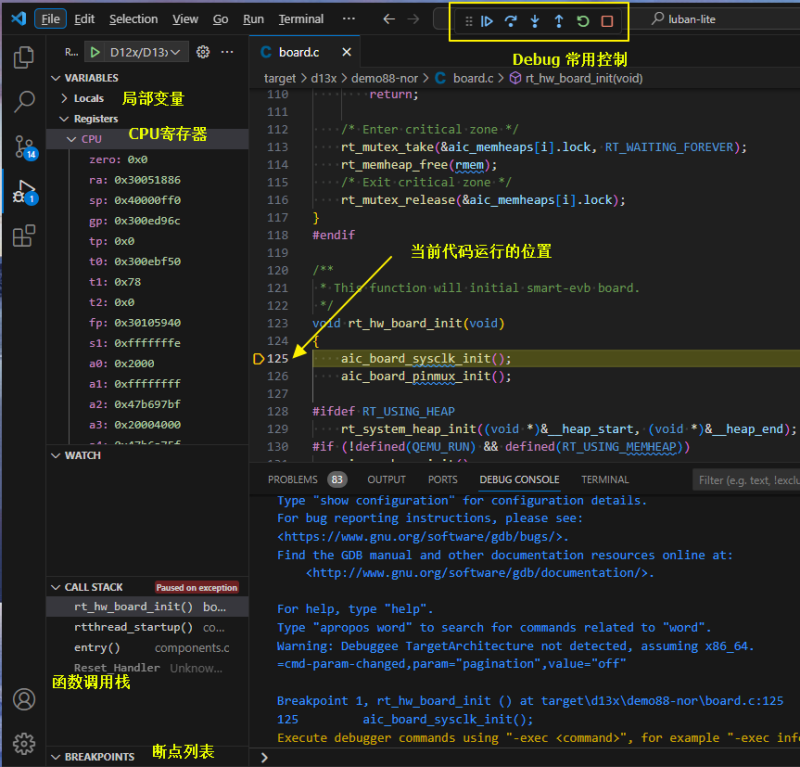Open the Search view in activity bar
Viewport: 800px width, 767px height.
(23, 102)
